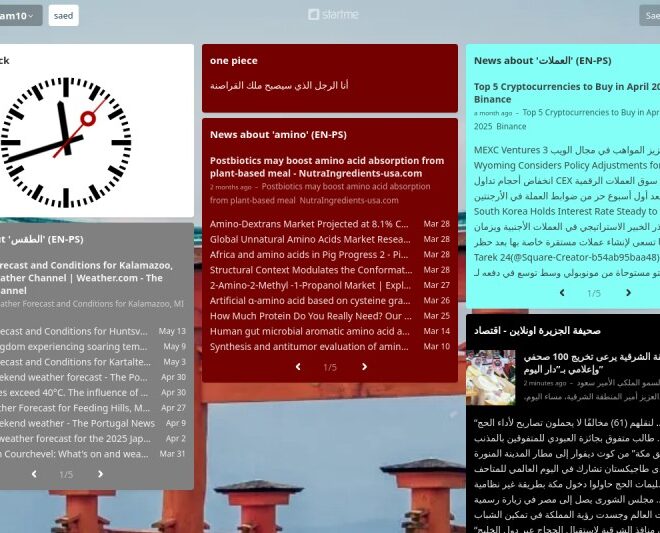Open 'Human gut microbial aromatic amino acid' article
Image resolution: width=660 pixels, height=533 pixels.
(x=309, y=331)
